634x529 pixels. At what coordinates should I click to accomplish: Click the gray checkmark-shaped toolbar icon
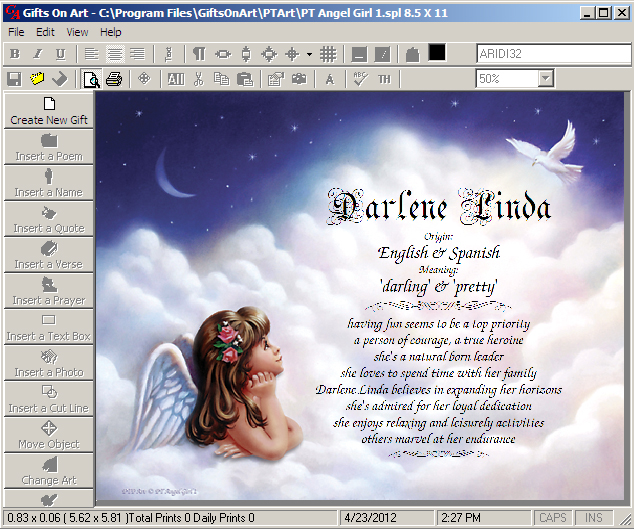pyautogui.click(x=60, y=79)
